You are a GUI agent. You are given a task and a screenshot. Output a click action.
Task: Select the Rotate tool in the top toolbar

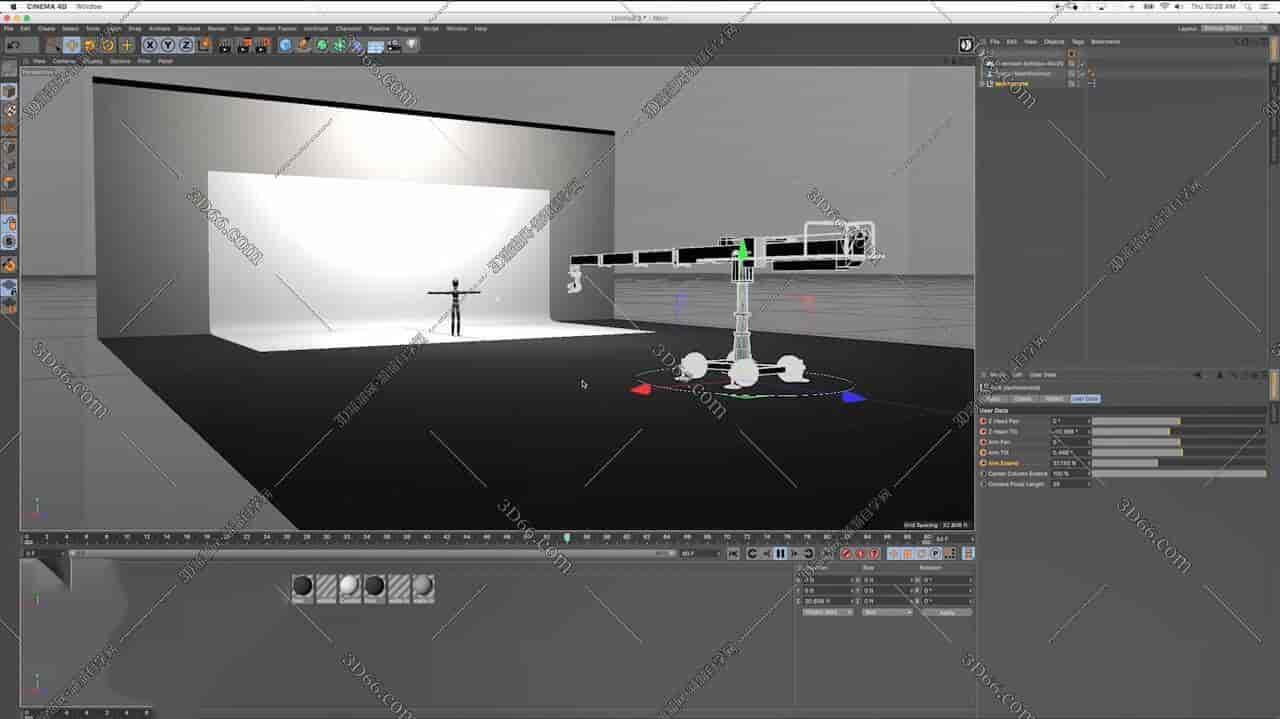[x=108, y=45]
